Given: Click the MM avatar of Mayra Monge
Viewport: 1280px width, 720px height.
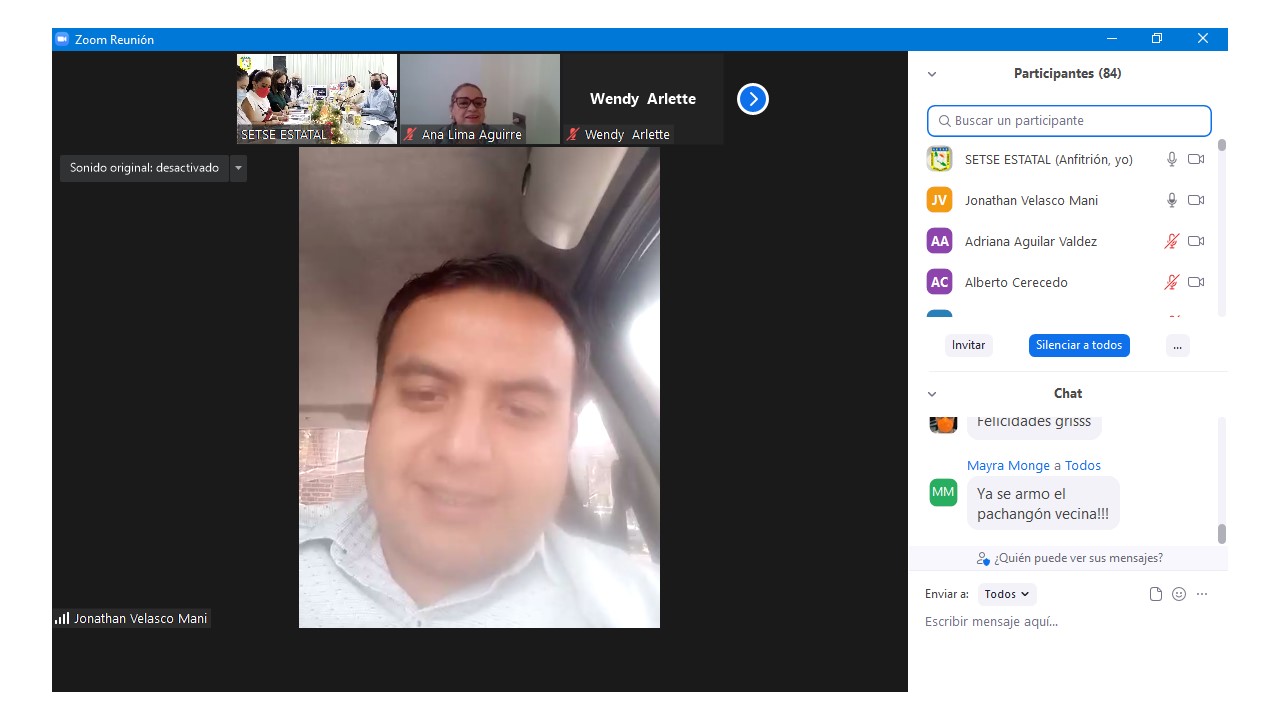Looking at the screenshot, I should click(943, 492).
